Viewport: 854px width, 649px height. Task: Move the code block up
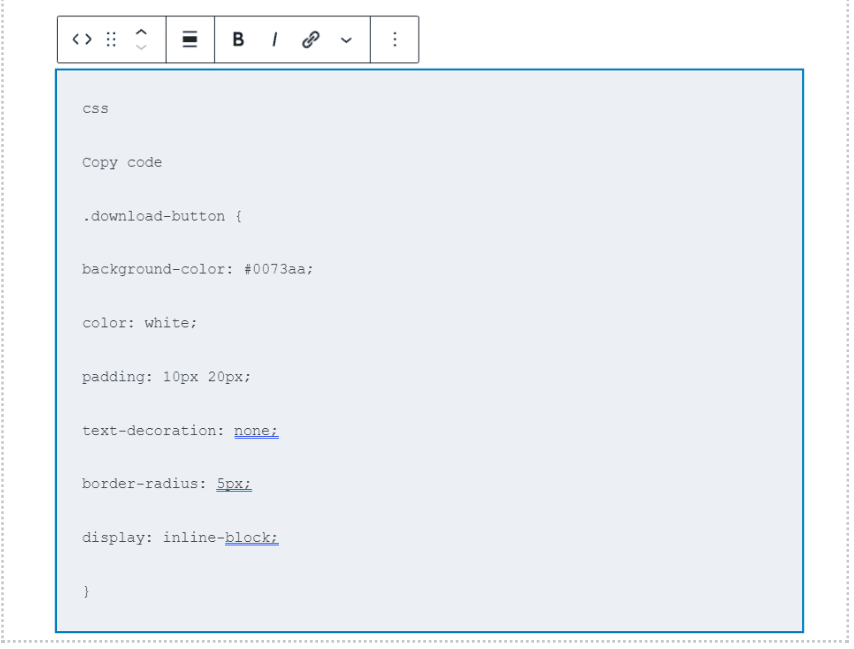pyautogui.click(x=141, y=32)
